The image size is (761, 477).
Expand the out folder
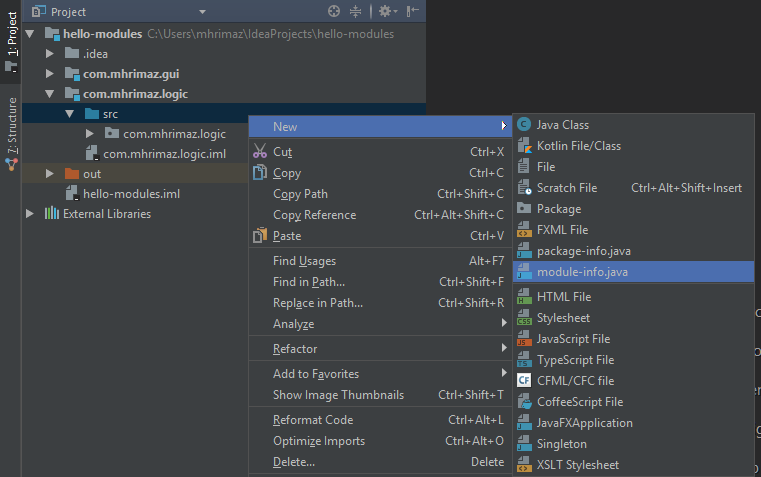point(50,174)
